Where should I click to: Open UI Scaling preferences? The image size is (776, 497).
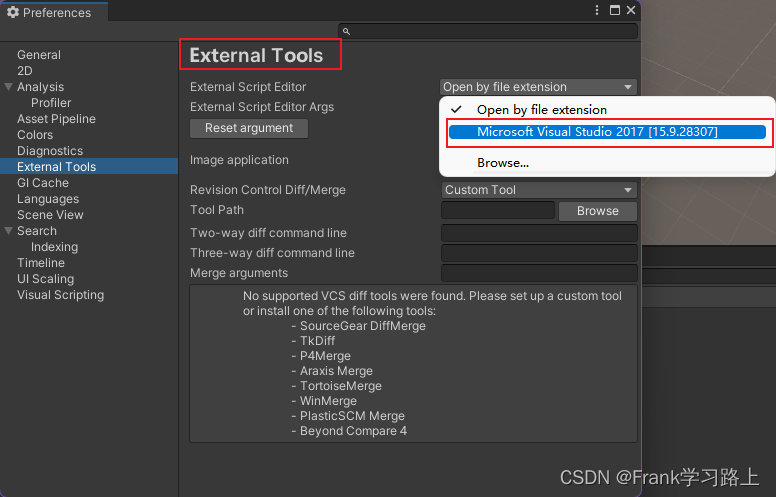46,279
